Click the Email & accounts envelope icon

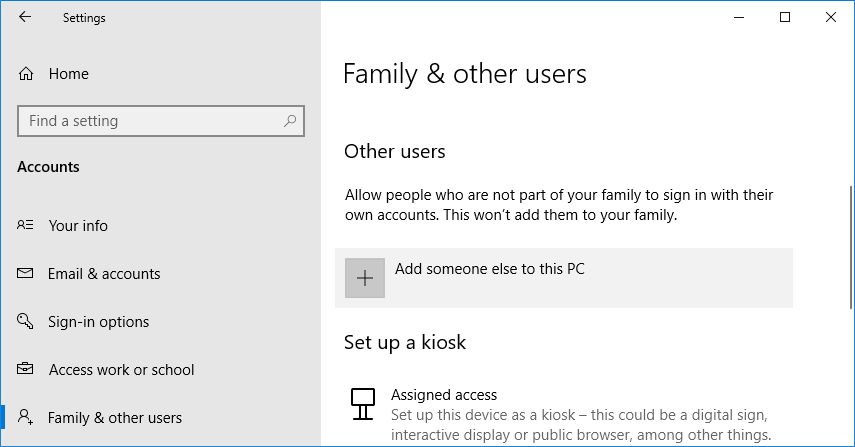(x=27, y=274)
